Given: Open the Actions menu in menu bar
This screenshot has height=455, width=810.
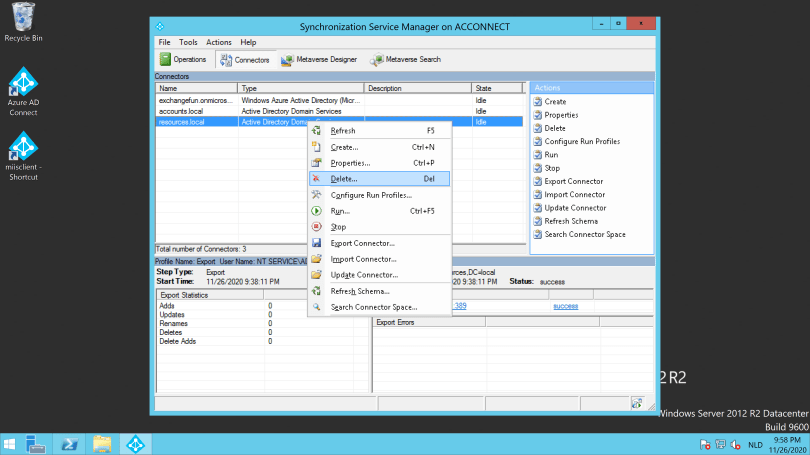Looking at the screenshot, I should (218, 43).
